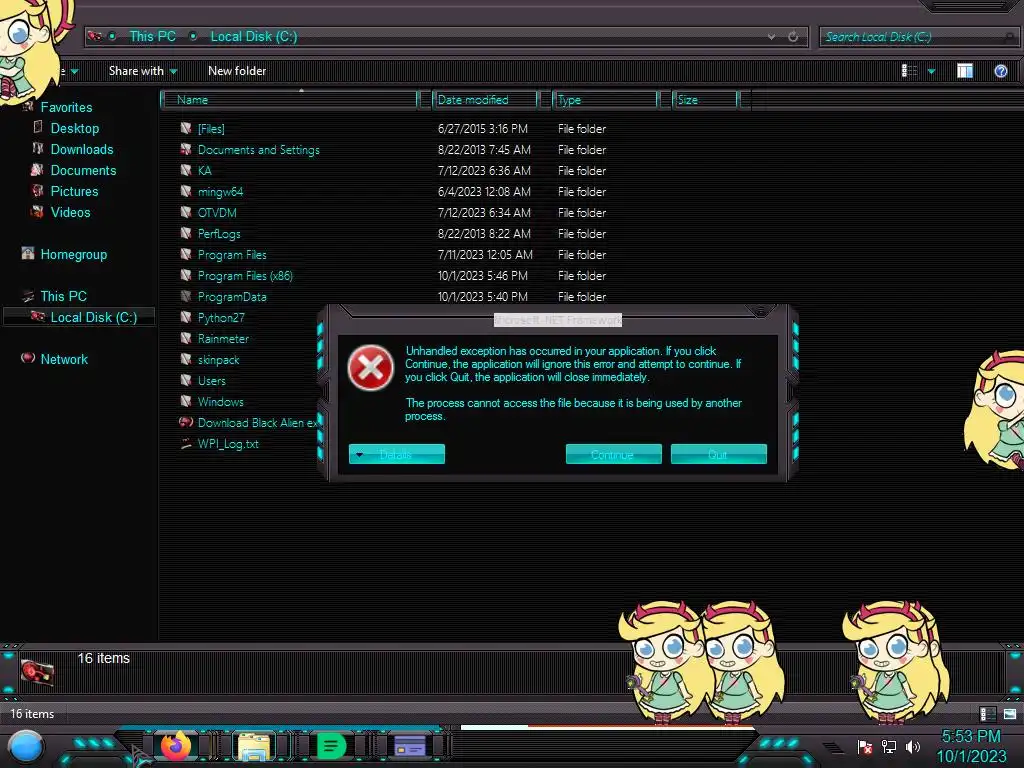Click Local Disk (C:) breadcrumb
The image size is (1024, 768).
pyautogui.click(x=253, y=37)
